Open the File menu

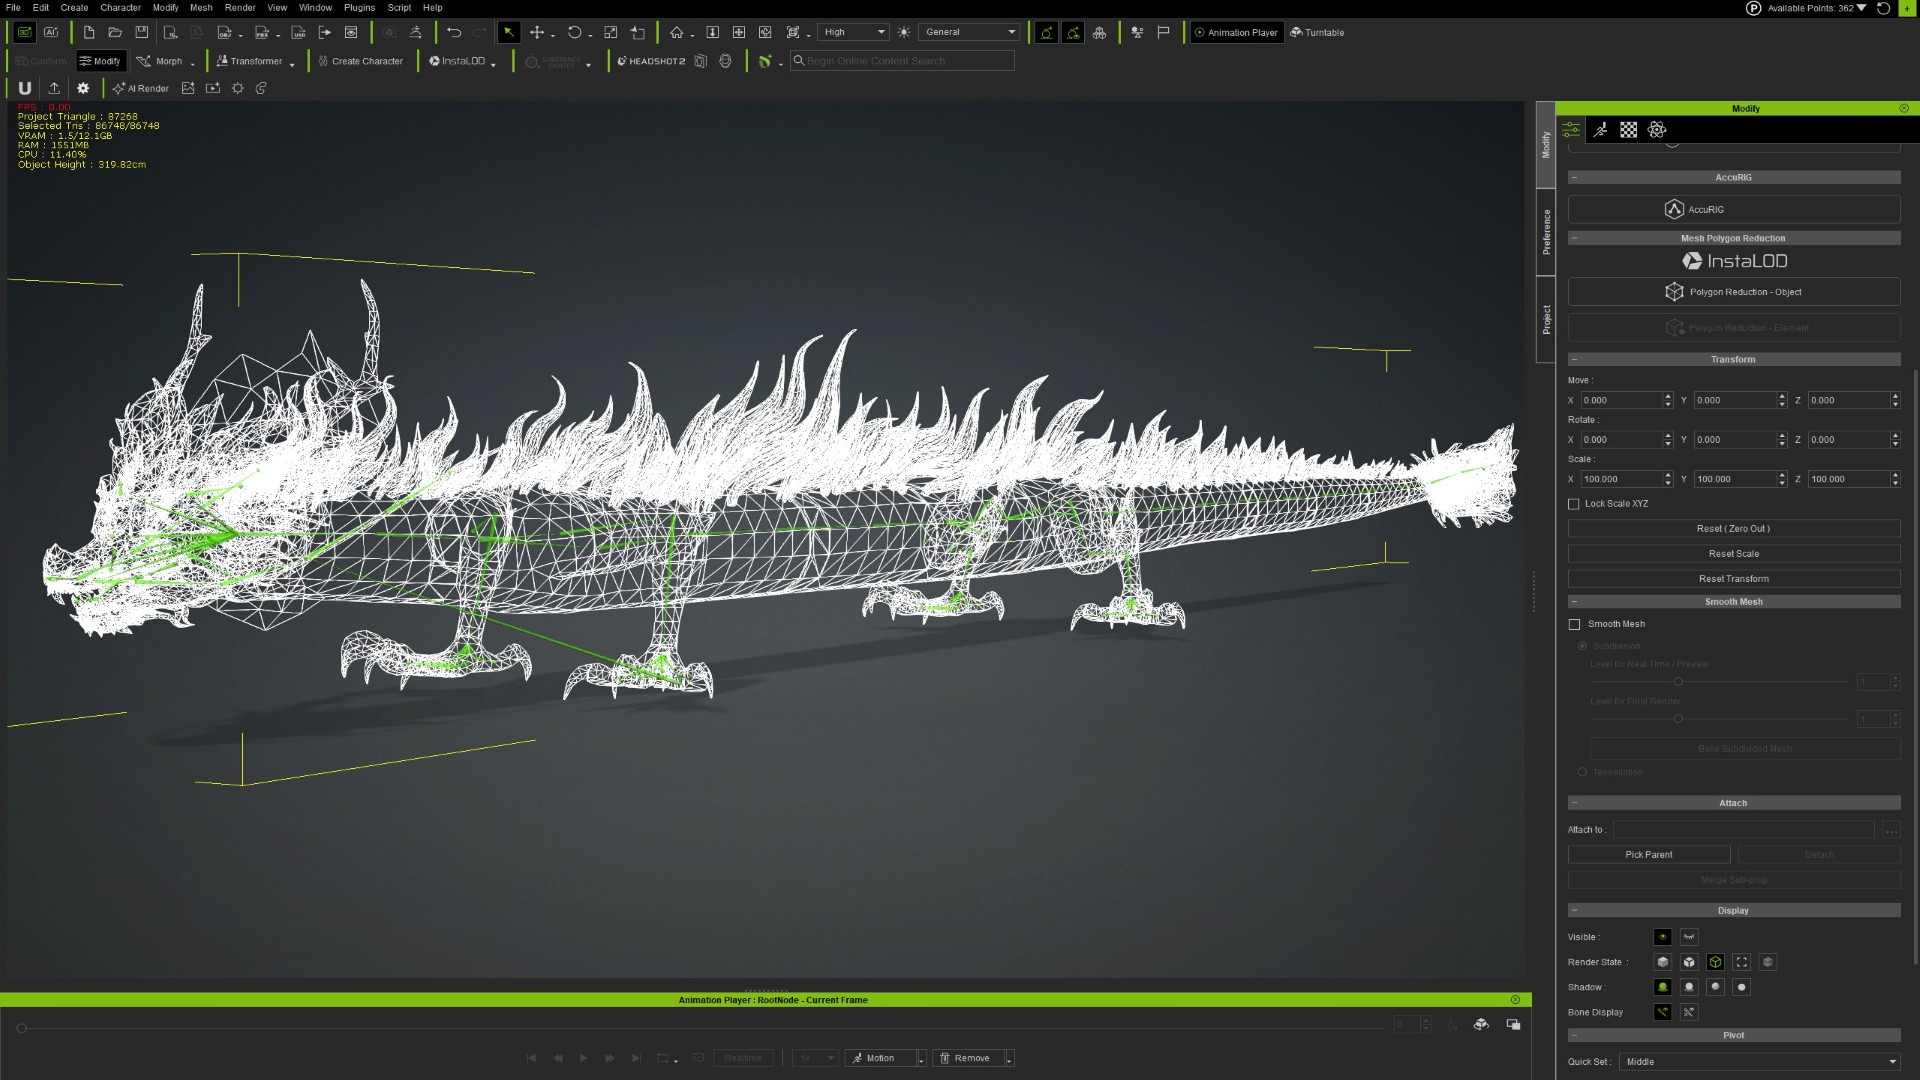coord(13,7)
